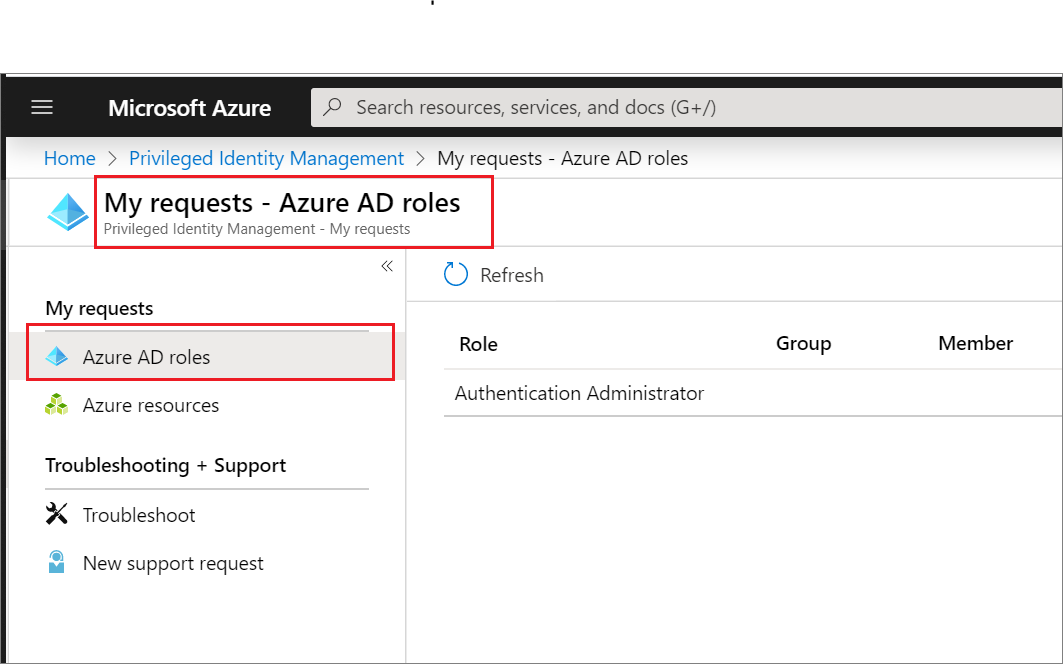The width and height of the screenshot is (1063, 664).
Task: Click the My requests section heading
Action: pos(99,309)
